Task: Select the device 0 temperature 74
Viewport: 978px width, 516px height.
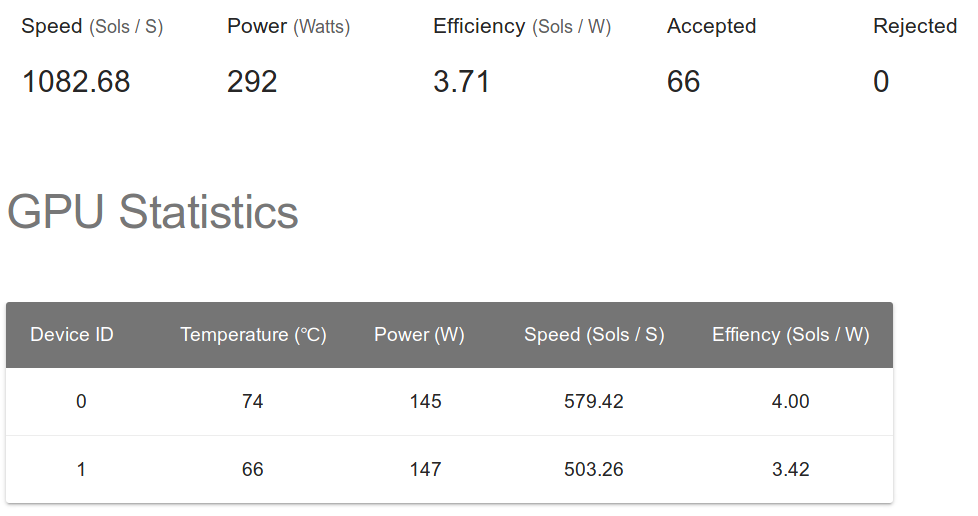Action: pyautogui.click(x=253, y=401)
